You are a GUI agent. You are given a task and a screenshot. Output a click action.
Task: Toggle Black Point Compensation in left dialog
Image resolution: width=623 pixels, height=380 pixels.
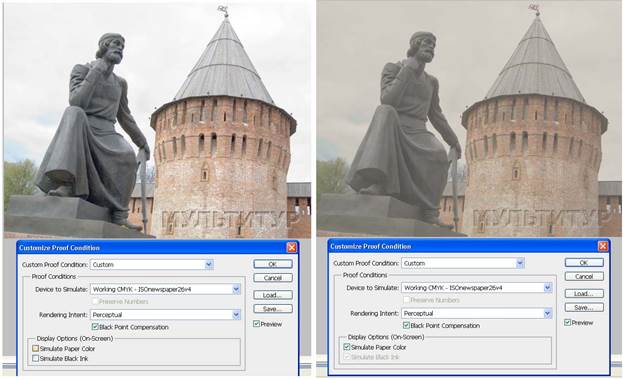pos(95,327)
